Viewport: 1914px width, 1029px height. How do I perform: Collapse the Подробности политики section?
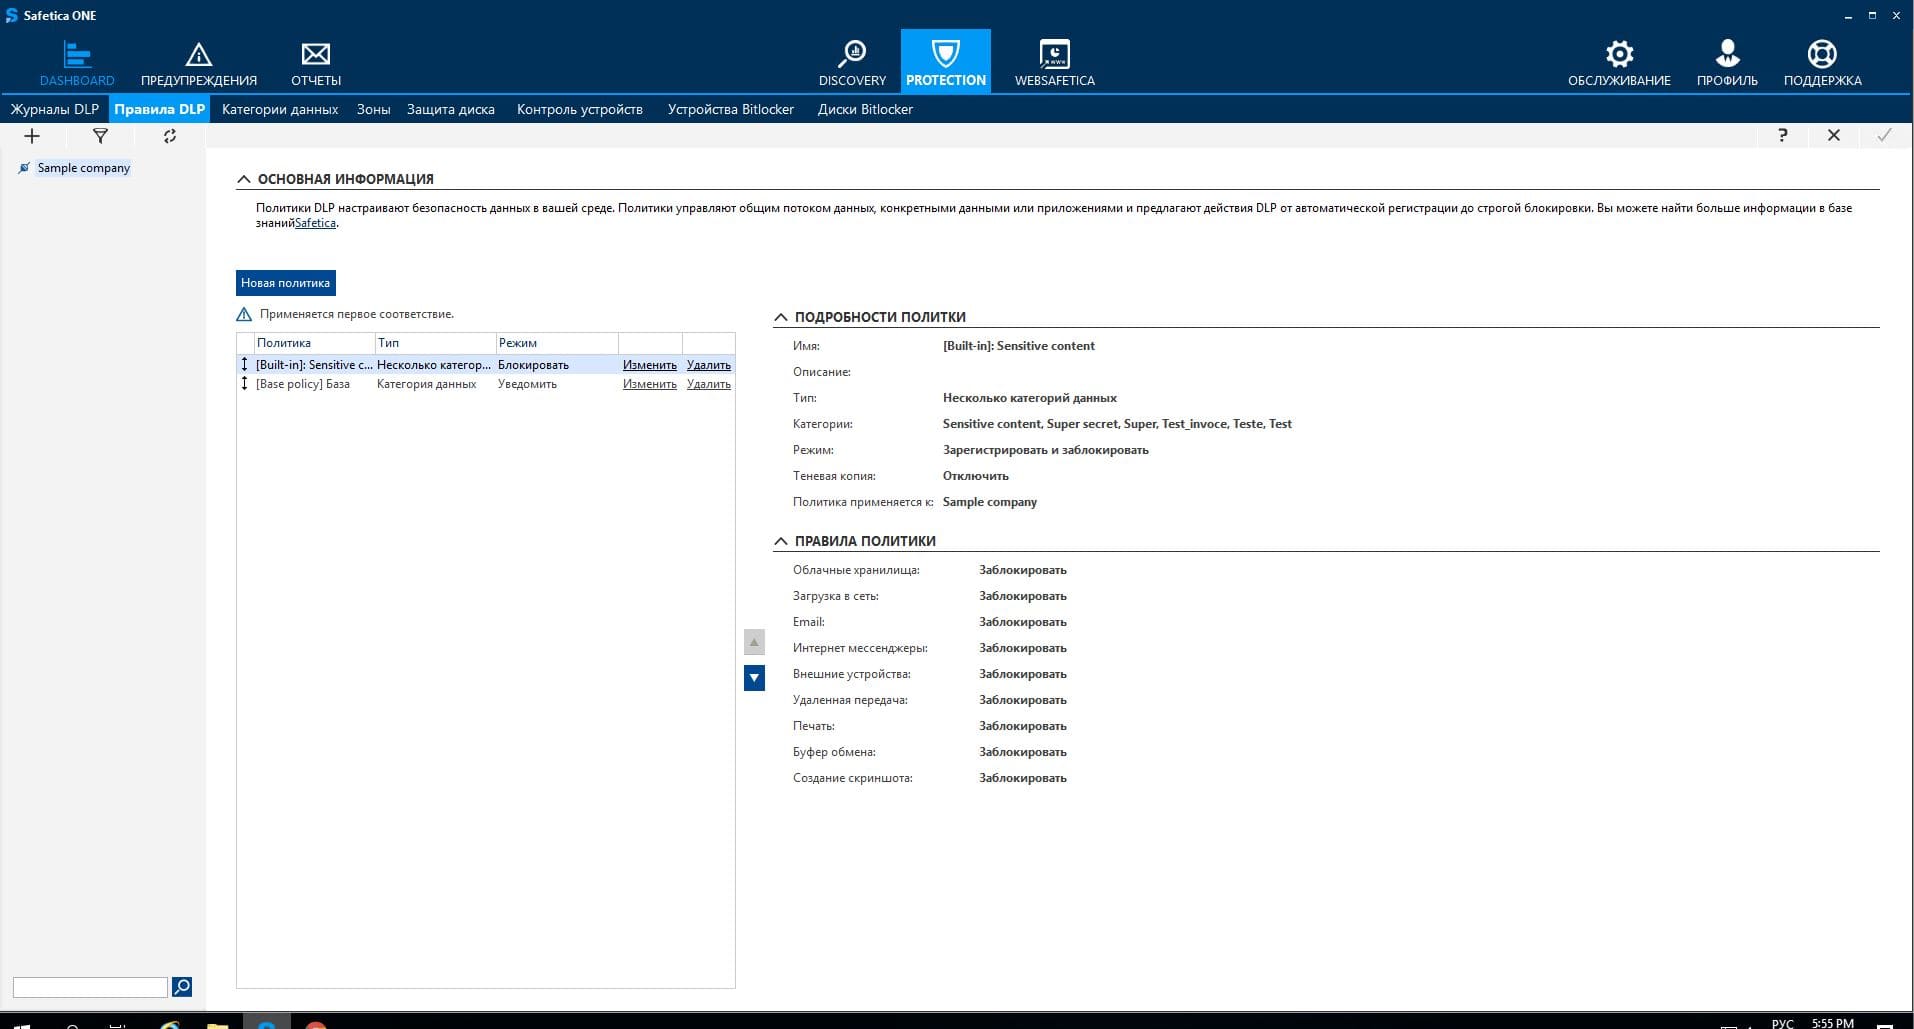781,317
